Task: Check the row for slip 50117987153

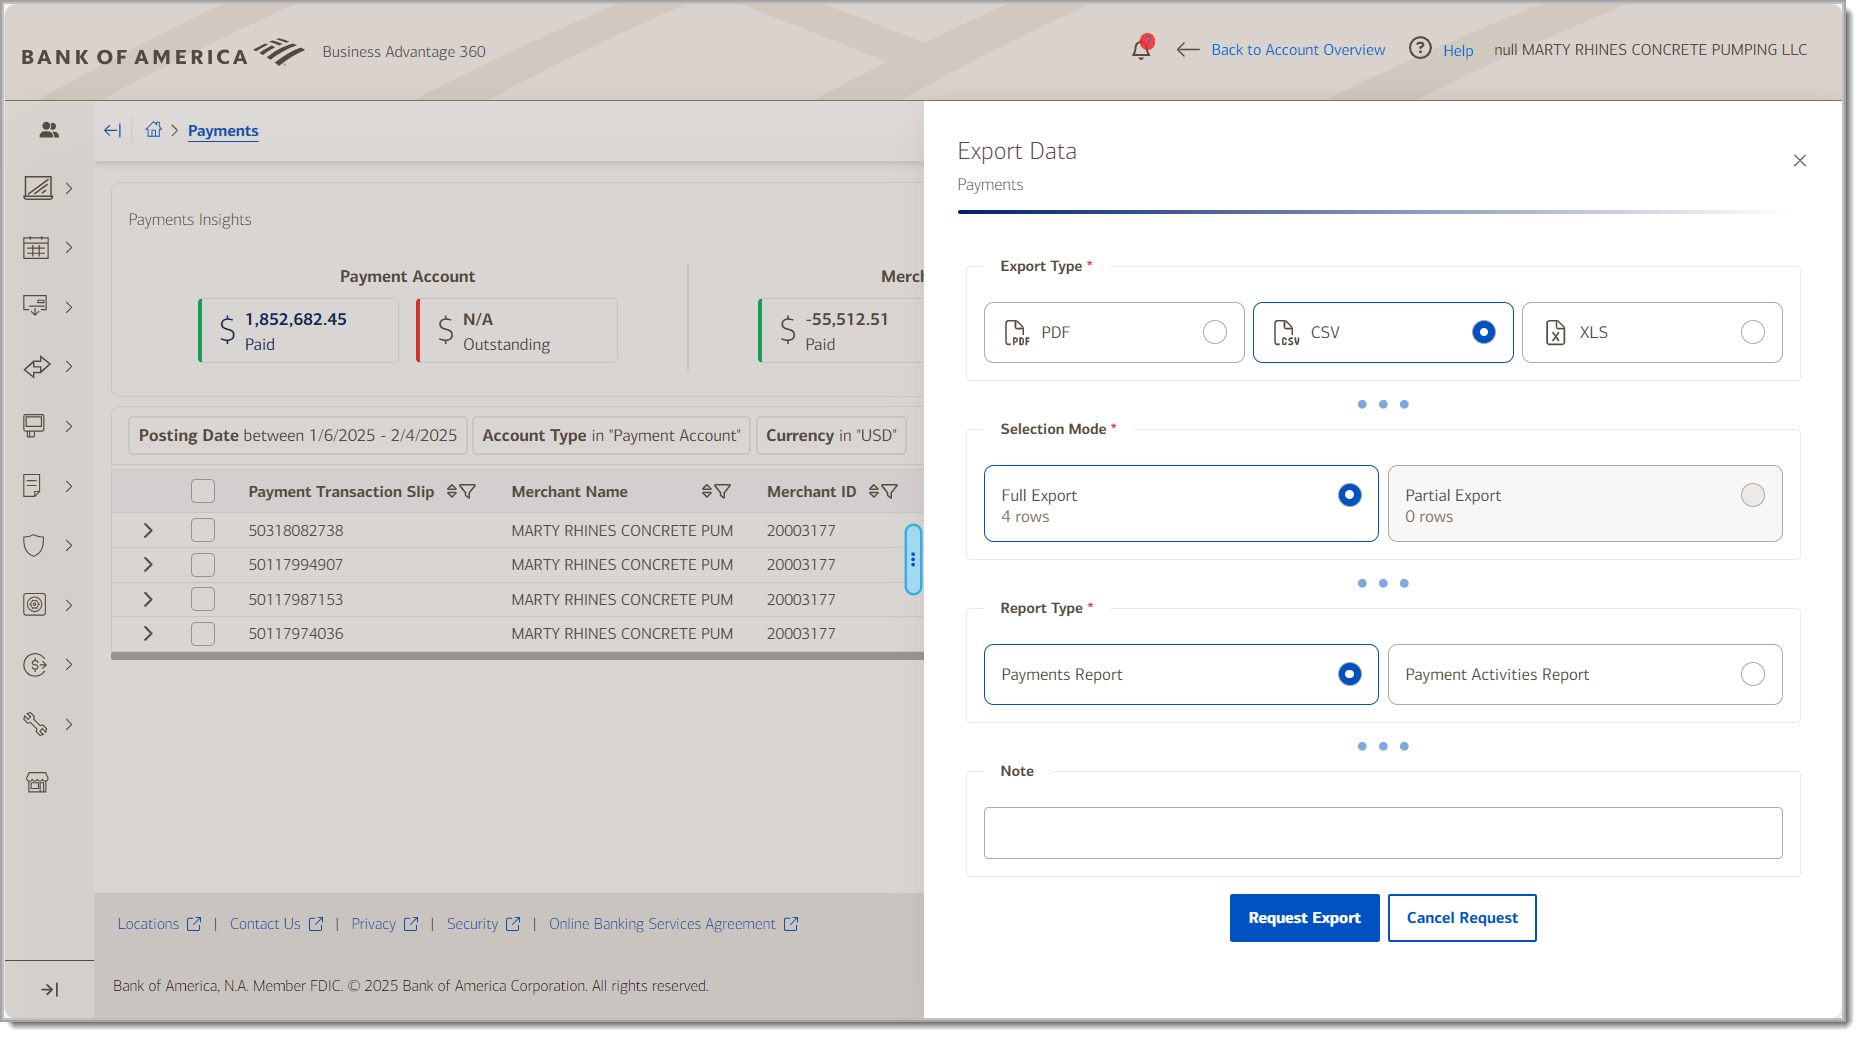Action: click(203, 599)
